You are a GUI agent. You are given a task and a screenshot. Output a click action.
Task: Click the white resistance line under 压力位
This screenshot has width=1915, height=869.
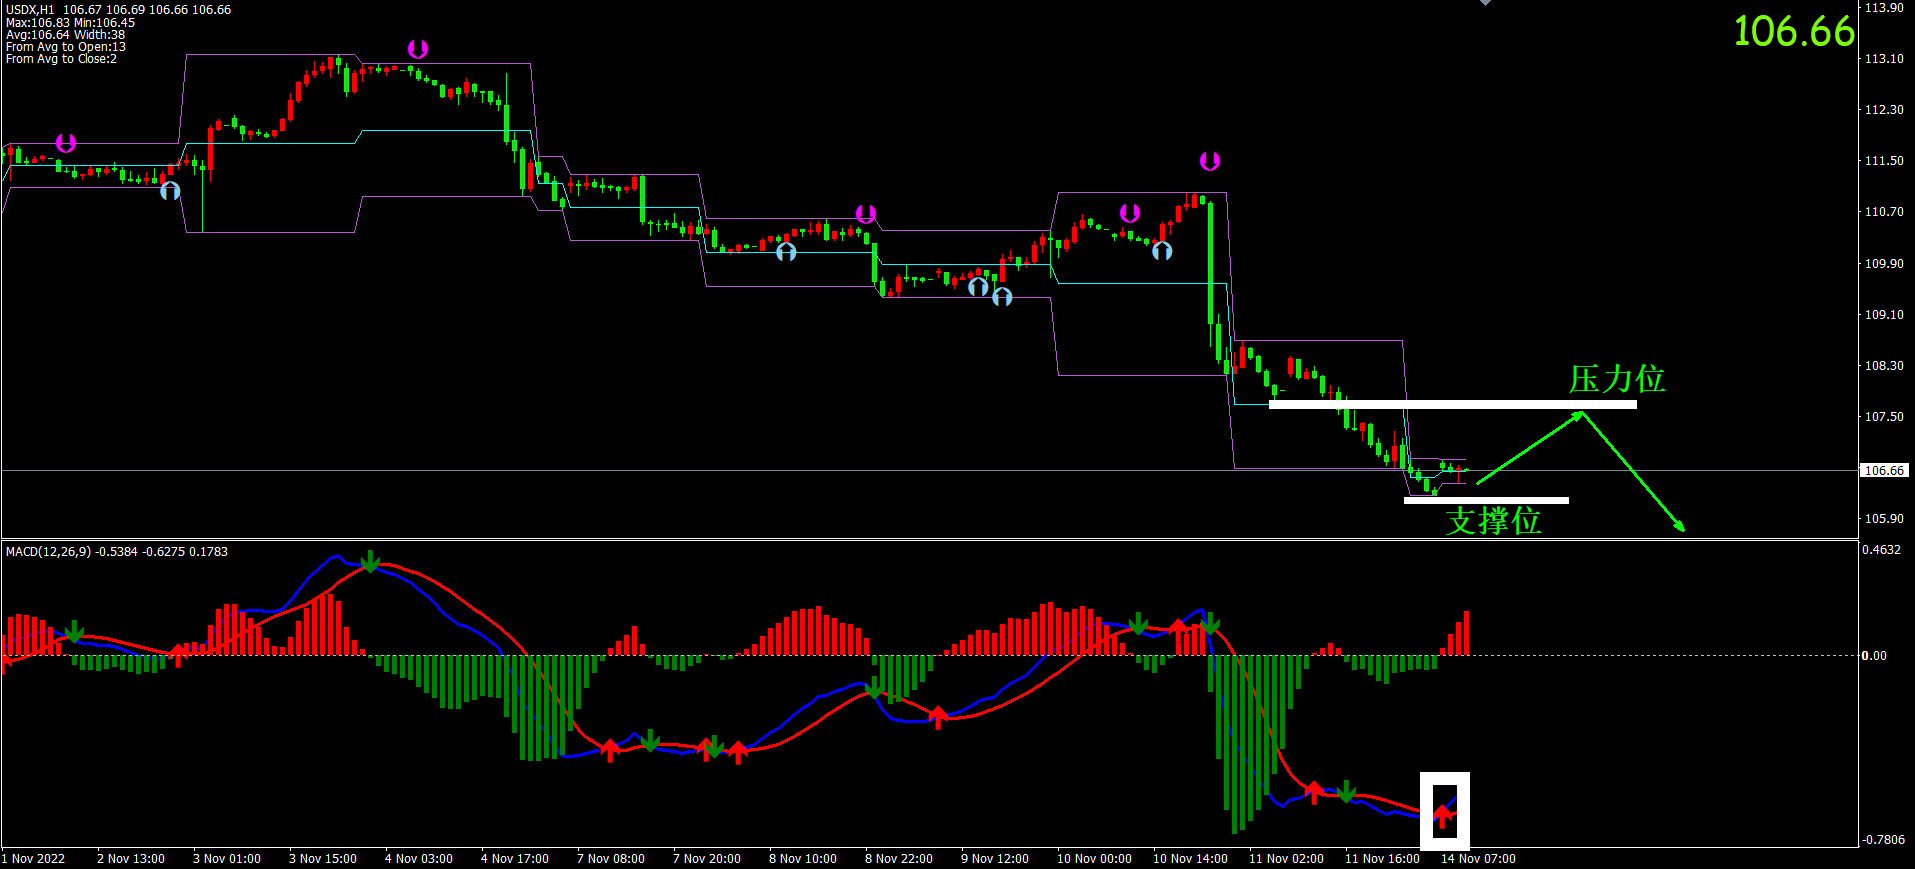click(1452, 405)
